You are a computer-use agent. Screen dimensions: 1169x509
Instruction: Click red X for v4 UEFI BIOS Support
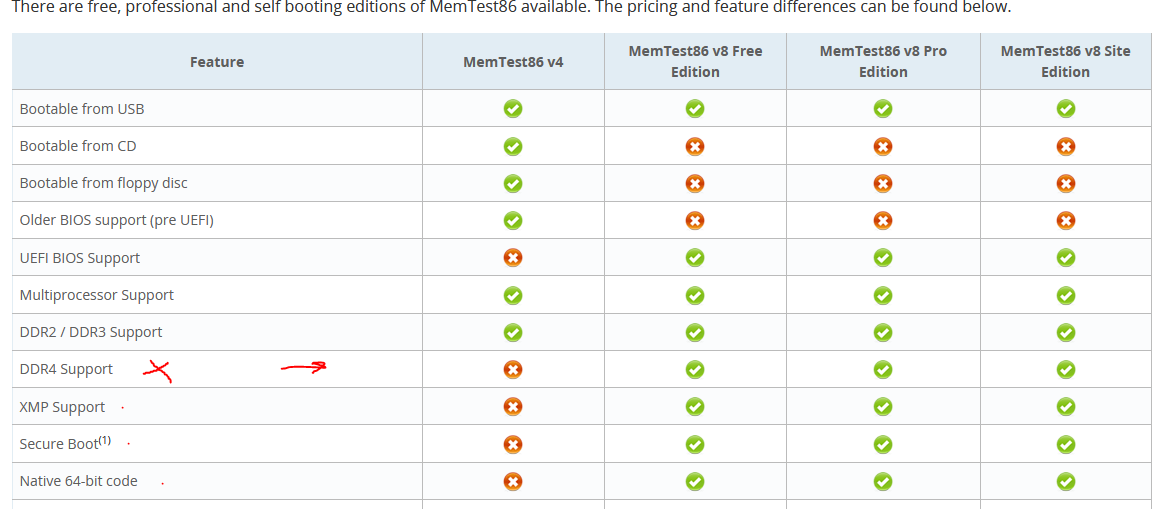(513, 258)
